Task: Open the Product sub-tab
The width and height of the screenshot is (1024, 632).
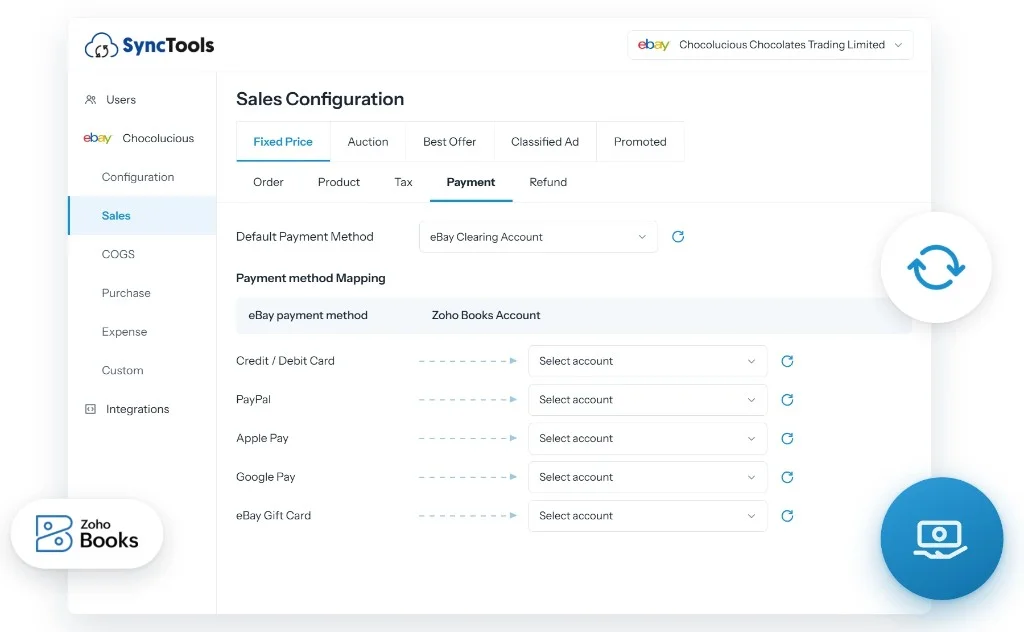Action: 338,182
